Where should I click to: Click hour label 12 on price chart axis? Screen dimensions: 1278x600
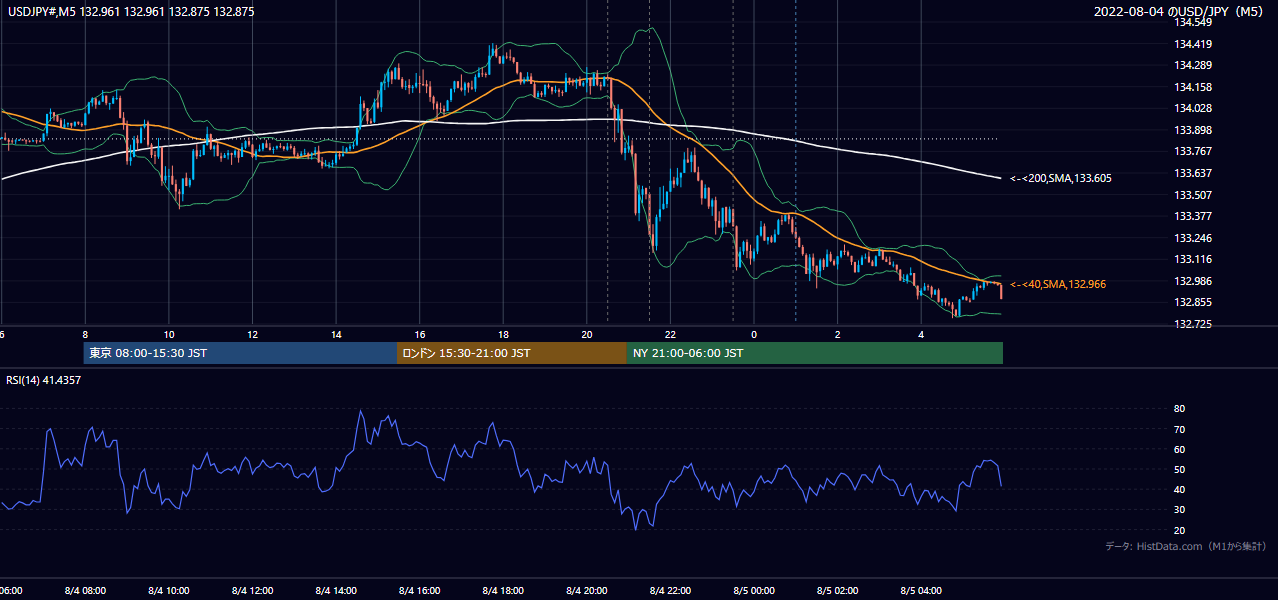[x=252, y=335]
